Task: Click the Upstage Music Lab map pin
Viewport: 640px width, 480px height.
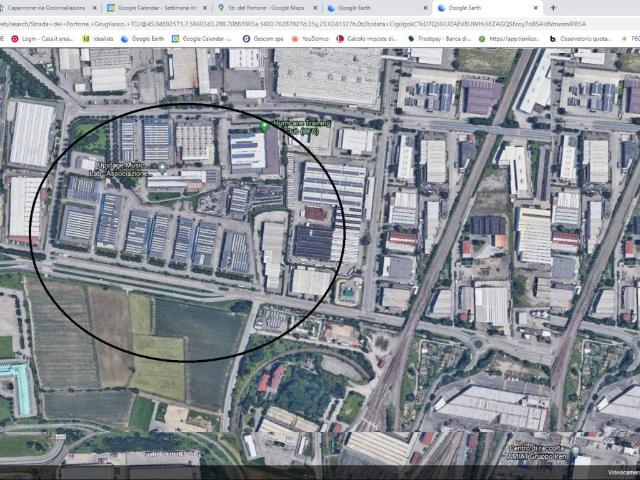Action: [x=162, y=168]
